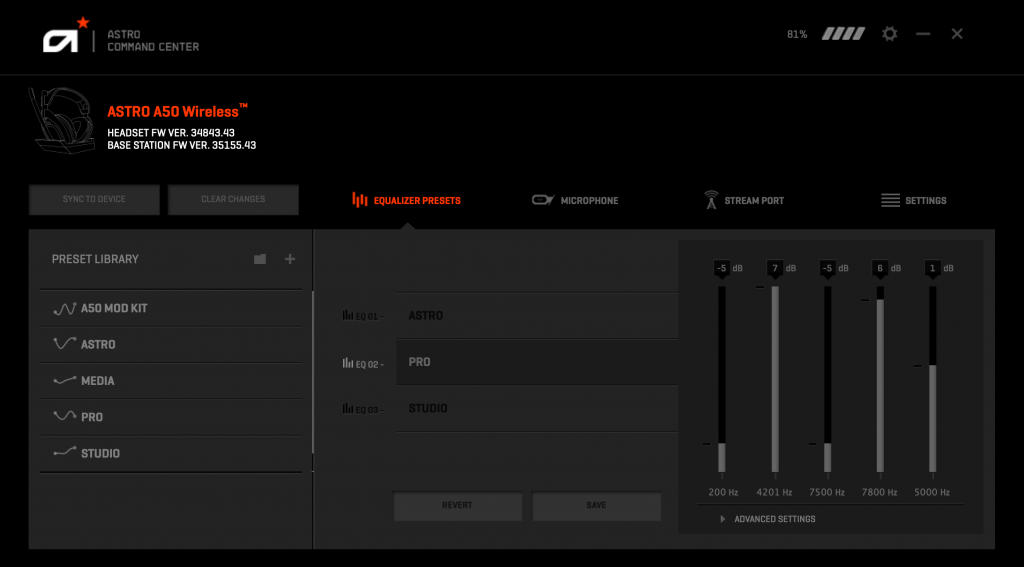The image size is (1024, 567).
Task: Adjust the 7800 Hz band slider
Action: [880, 379]
